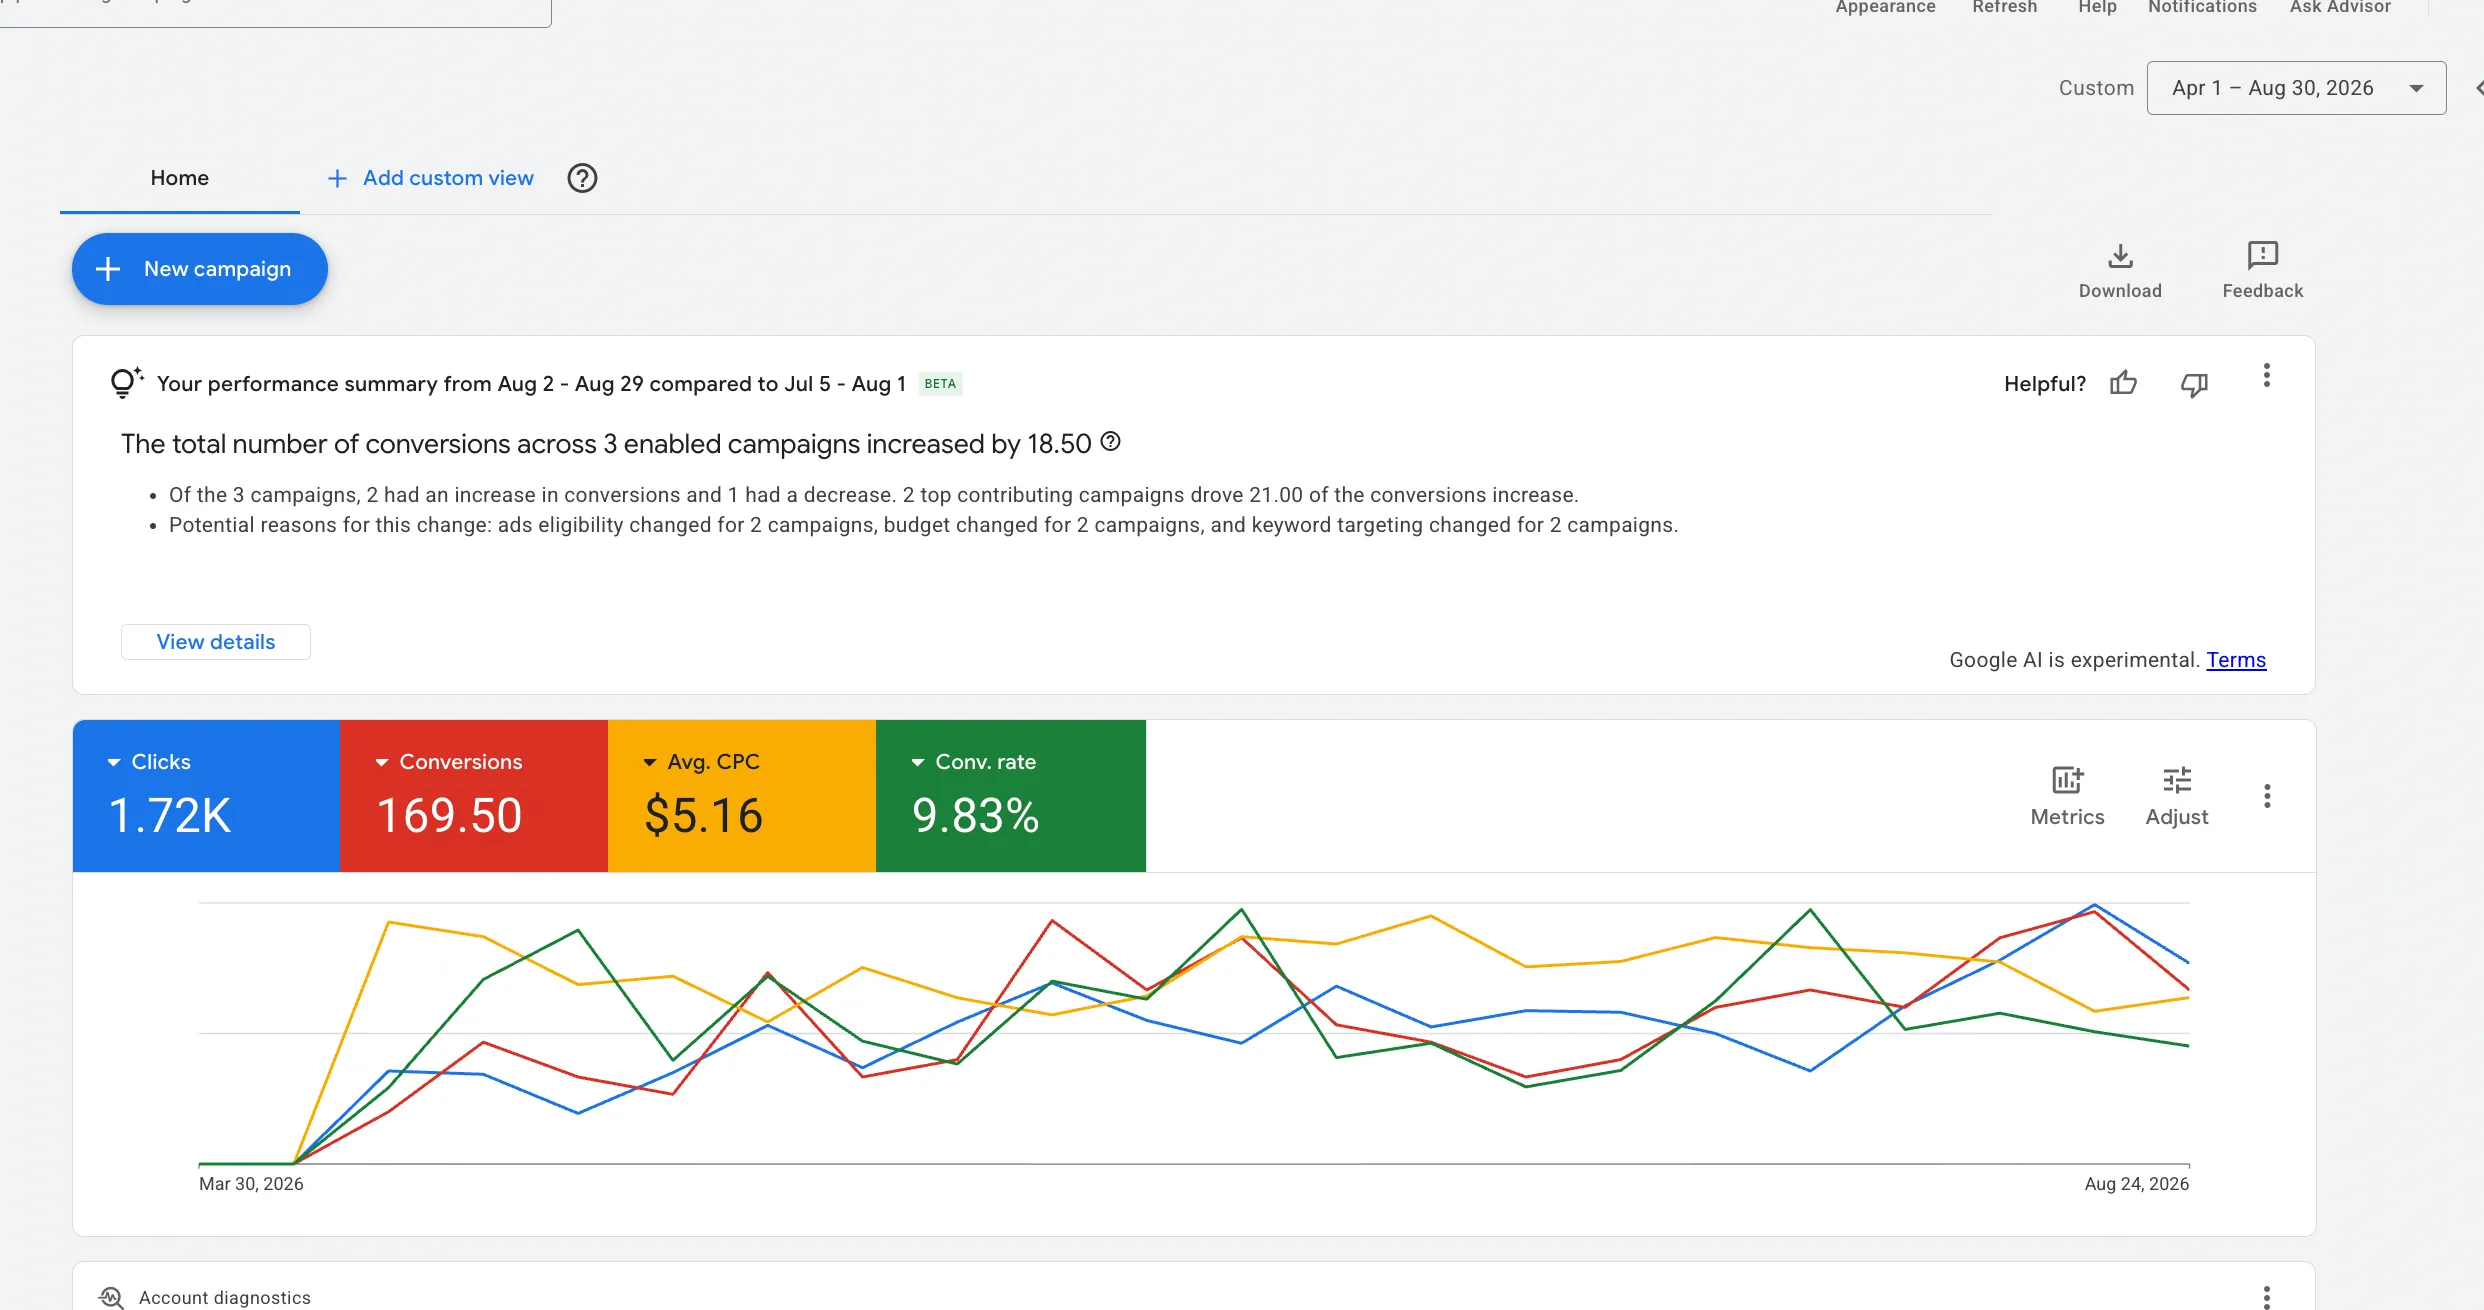Click the conversions increased by 18.50 headline
Image resolution: width=2484 pixels, height=1310 pixels.
click(606, 444)
